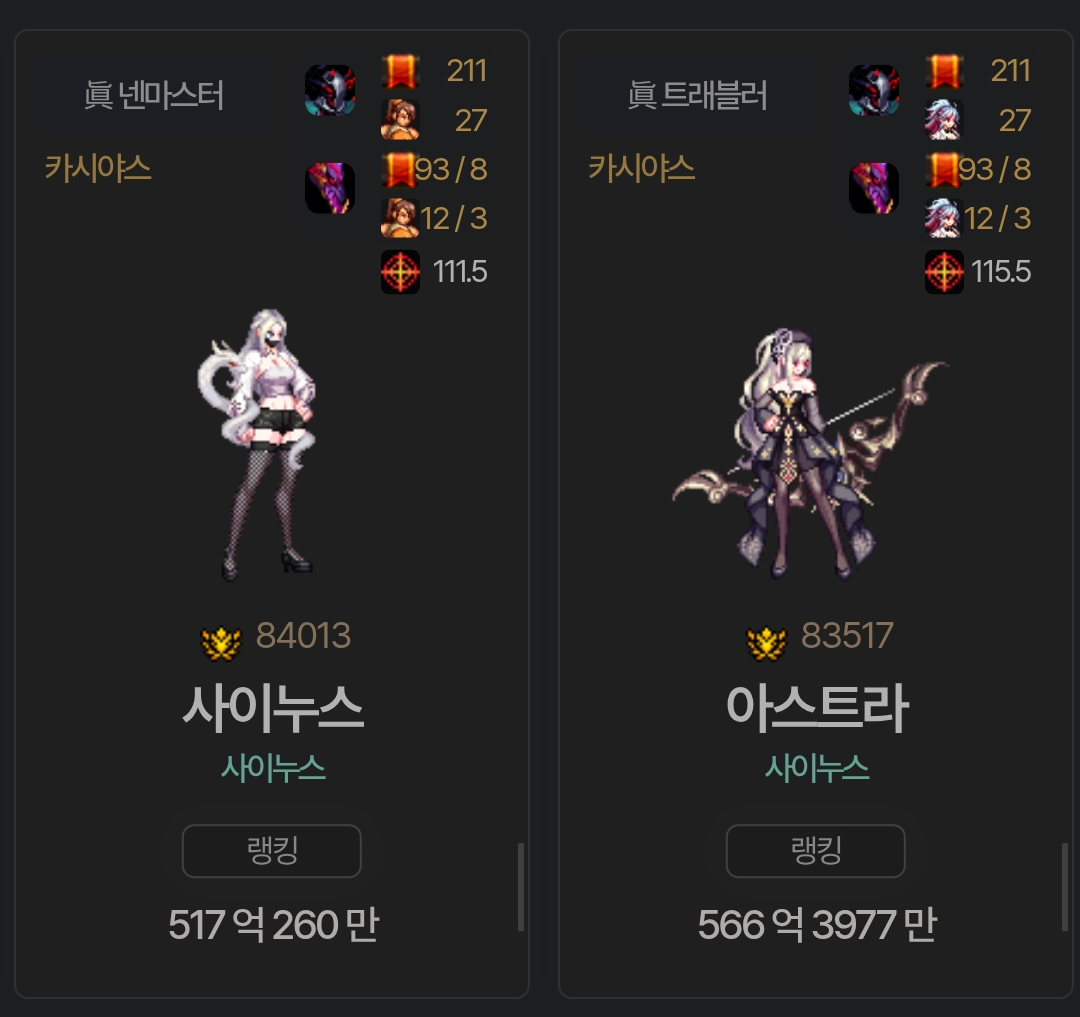Click the red crosshair icon beside 115.5
1080x1017 pixels.
coord(944,272)
